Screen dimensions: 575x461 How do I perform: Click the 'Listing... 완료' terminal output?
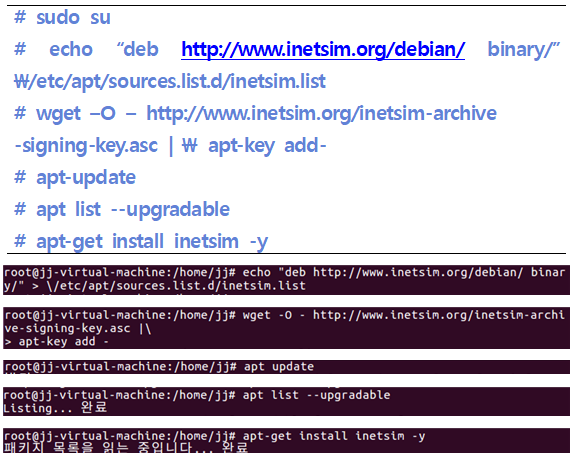pos(55,408)
